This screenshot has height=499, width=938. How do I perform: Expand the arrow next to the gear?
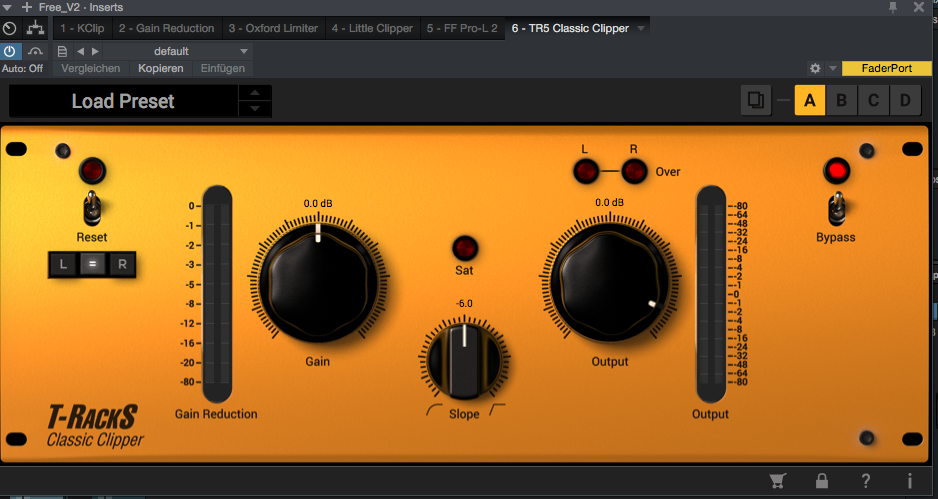point(832,68)
